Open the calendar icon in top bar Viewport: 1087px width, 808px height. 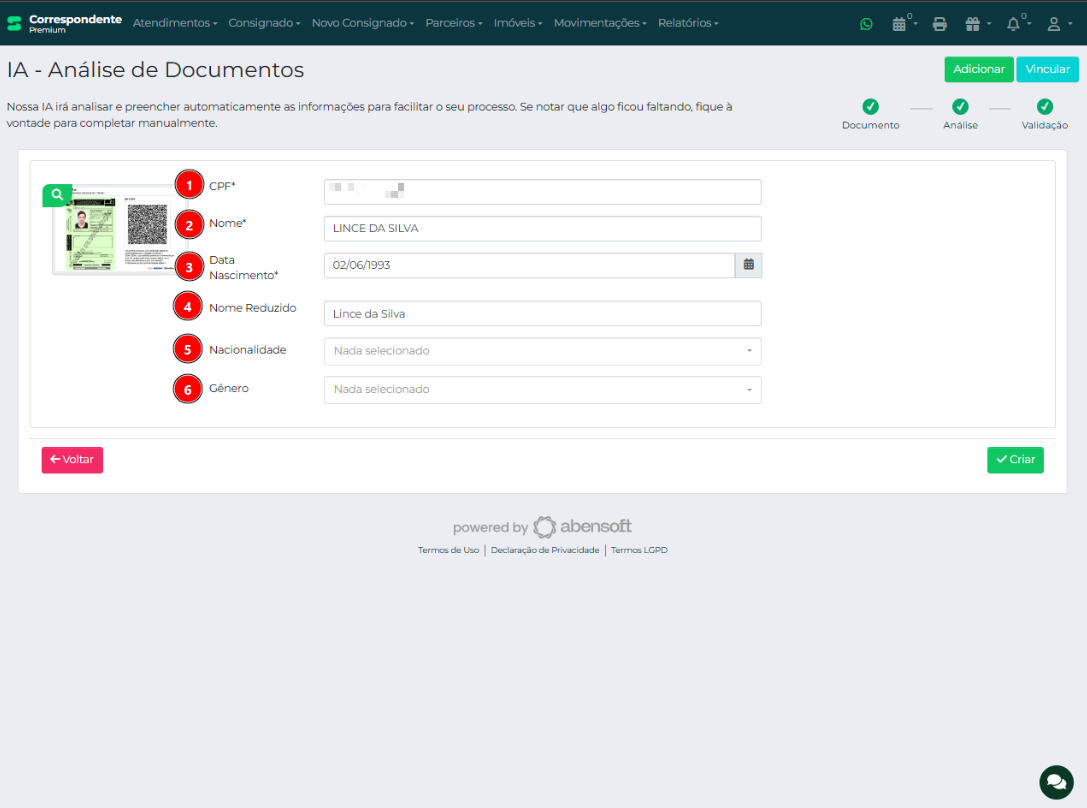(x=902, y=24)
